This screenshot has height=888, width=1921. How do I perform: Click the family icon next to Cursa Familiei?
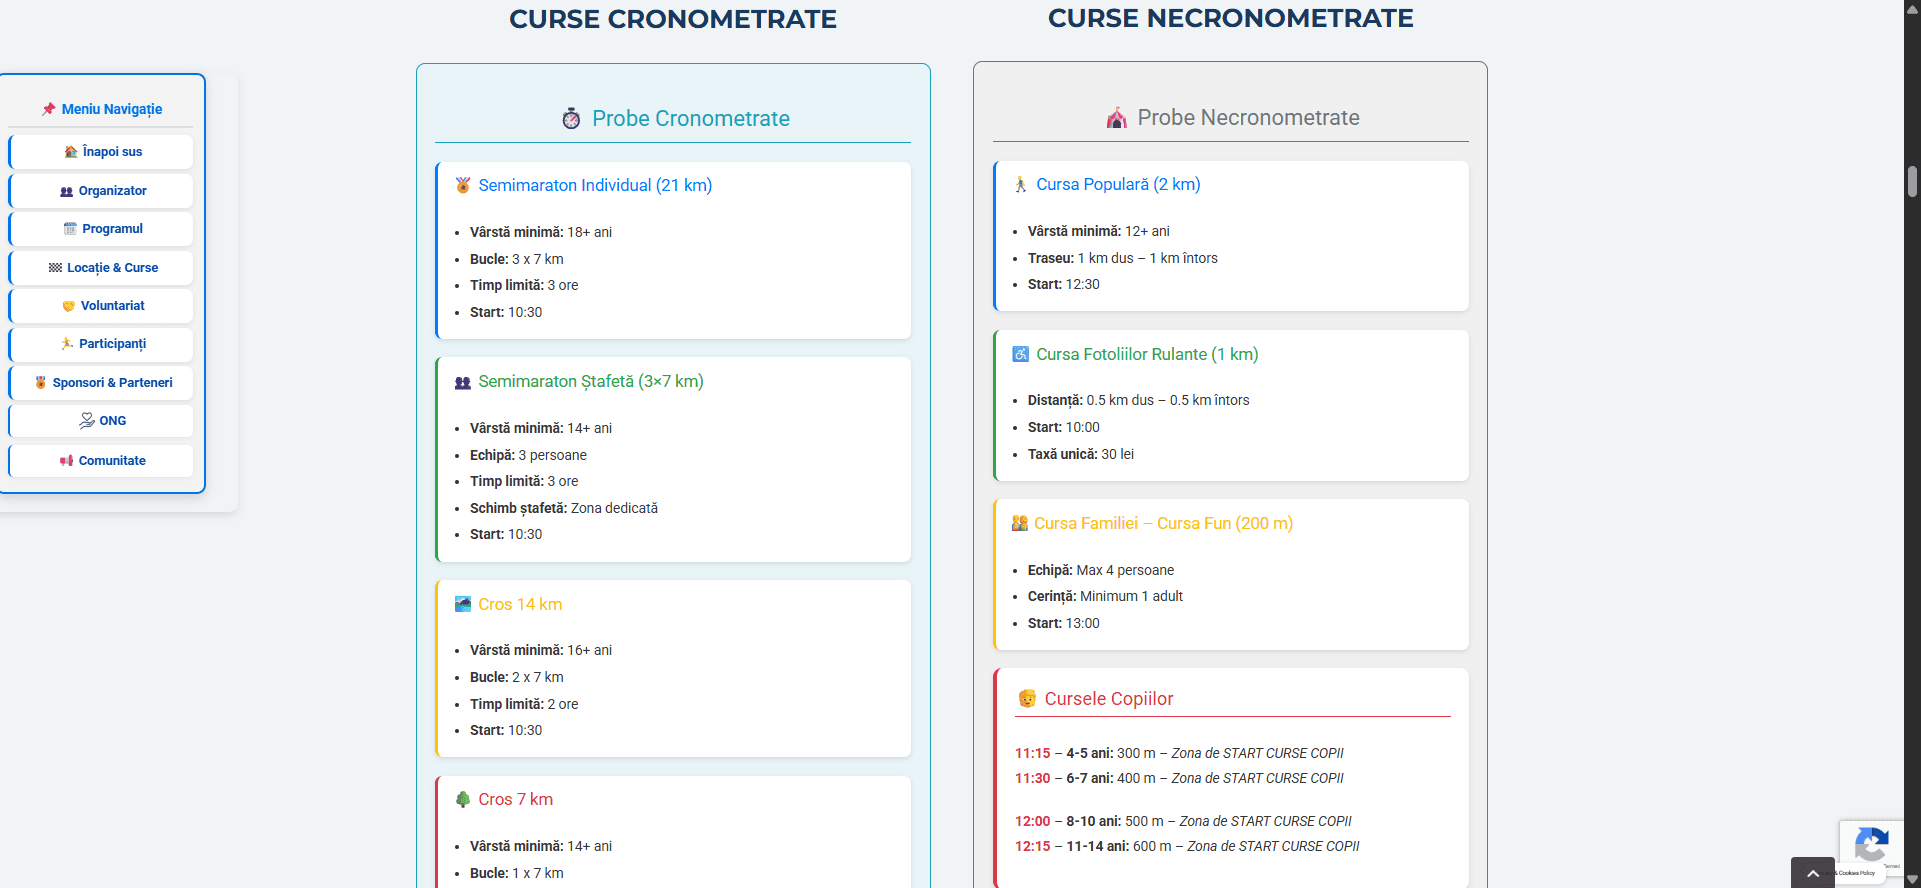1020,523
